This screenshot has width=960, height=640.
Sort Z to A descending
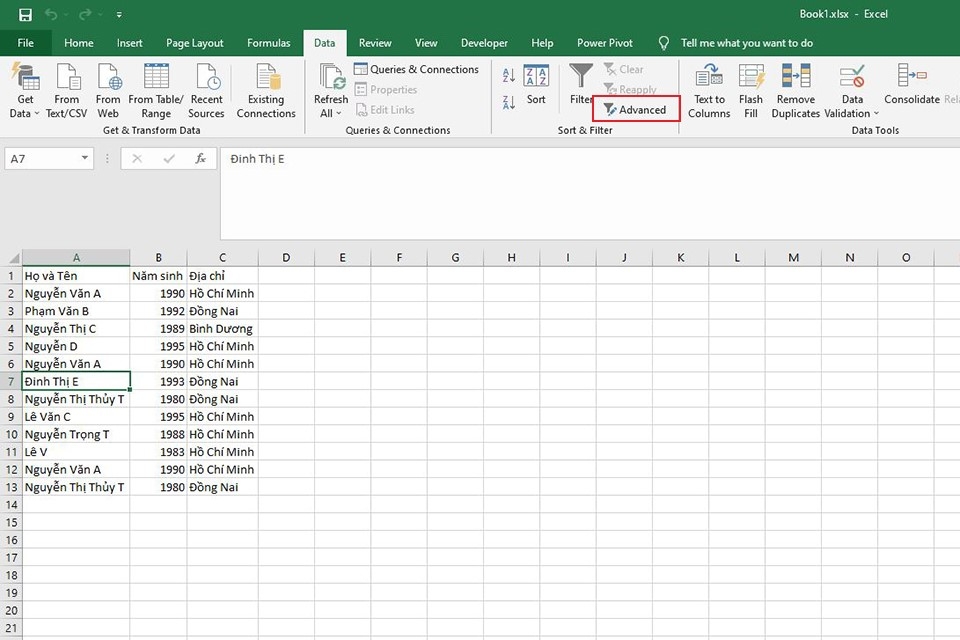508,102
